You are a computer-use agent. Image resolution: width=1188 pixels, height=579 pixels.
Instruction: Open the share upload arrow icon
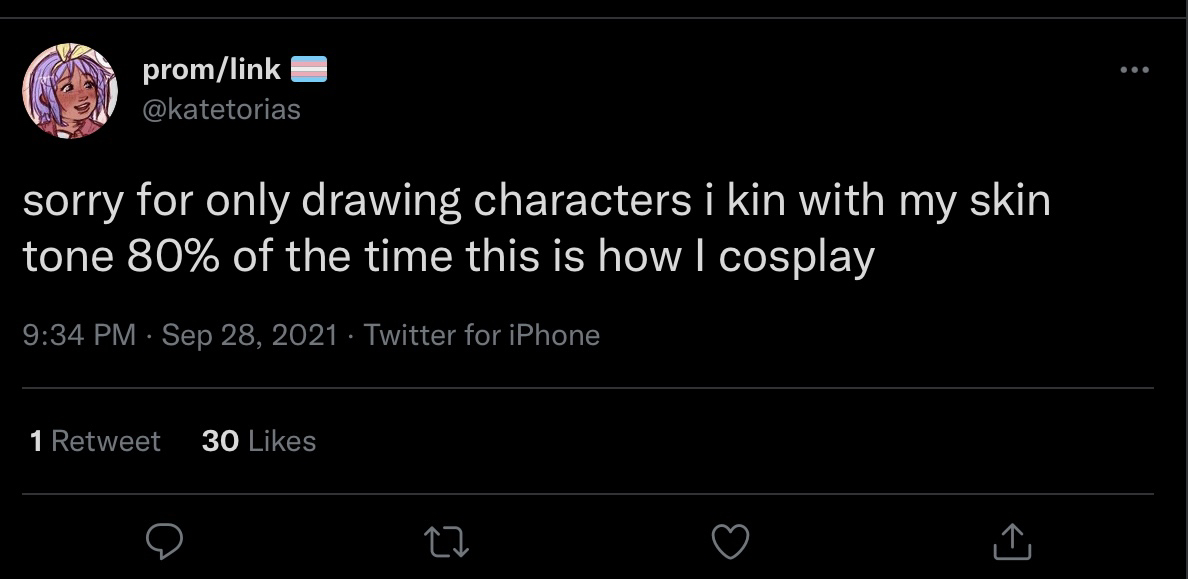1012,541
